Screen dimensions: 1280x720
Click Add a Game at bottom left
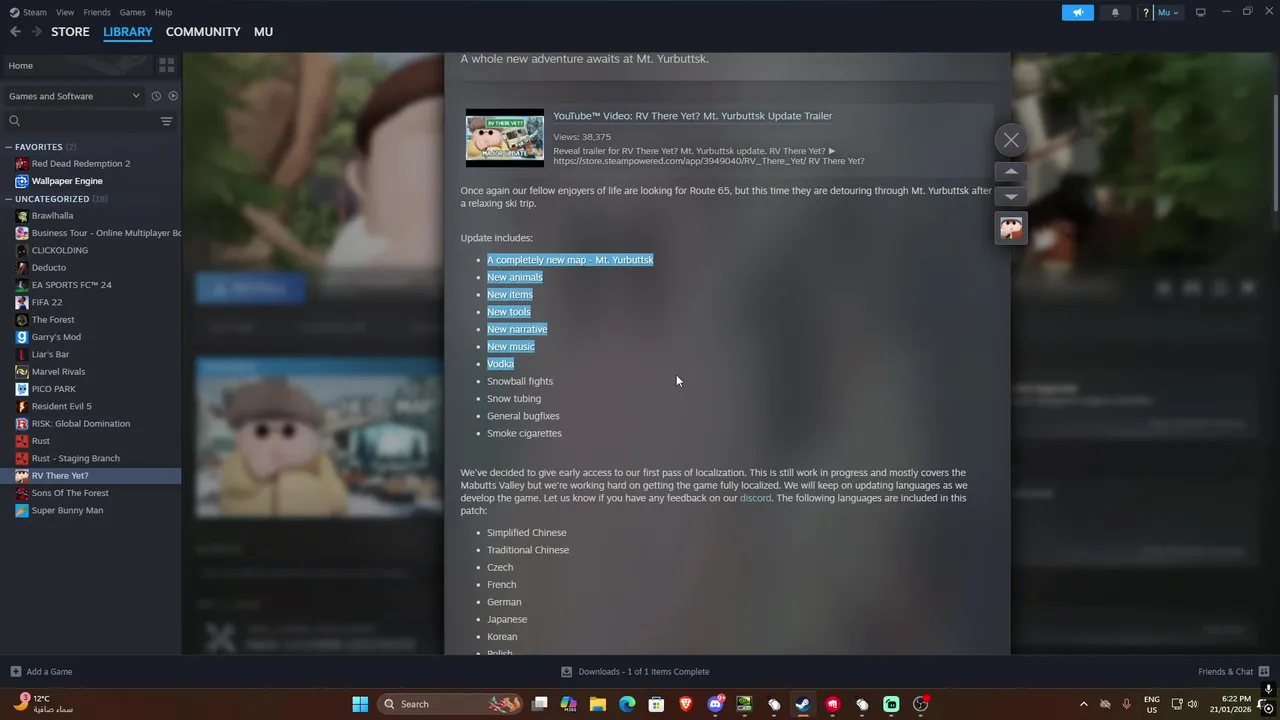point(41,672)
